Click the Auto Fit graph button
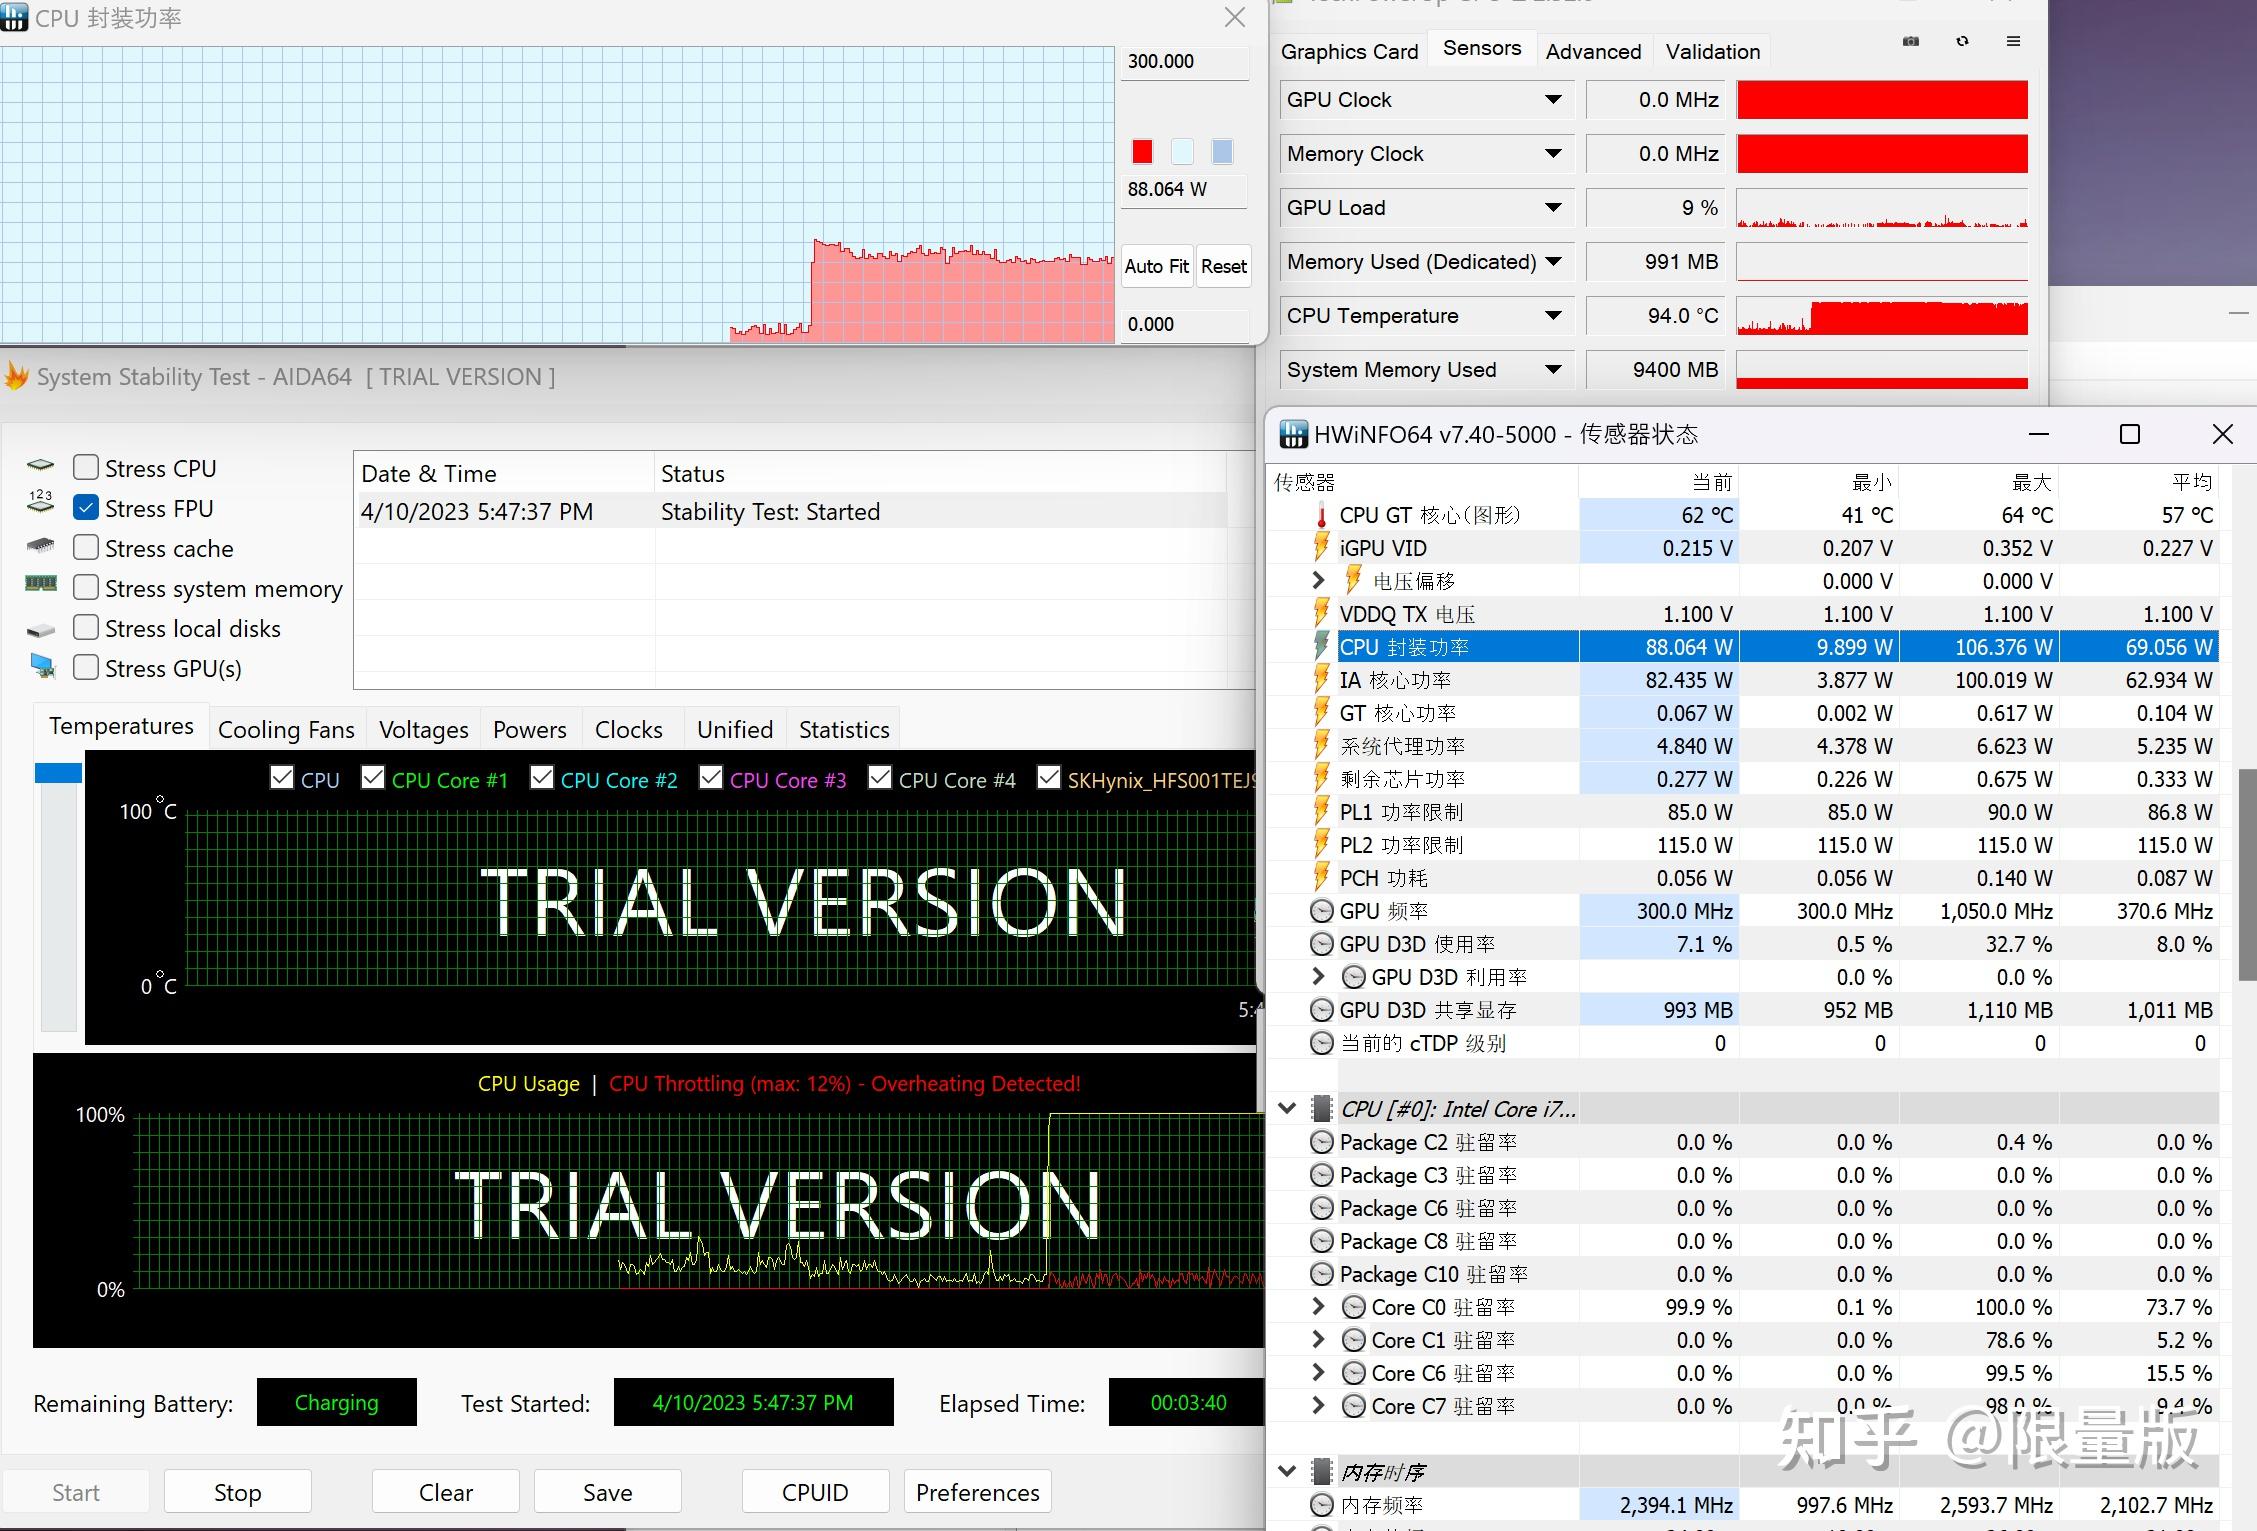 (x=1156, y=267)
